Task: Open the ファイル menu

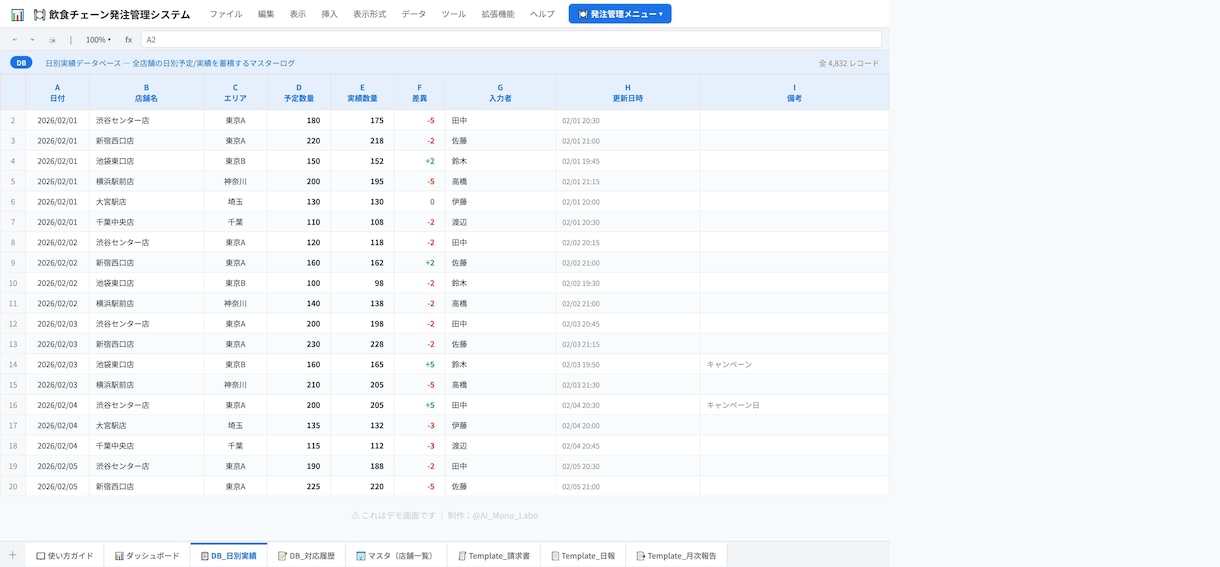Action: click(x=225, y=14)
